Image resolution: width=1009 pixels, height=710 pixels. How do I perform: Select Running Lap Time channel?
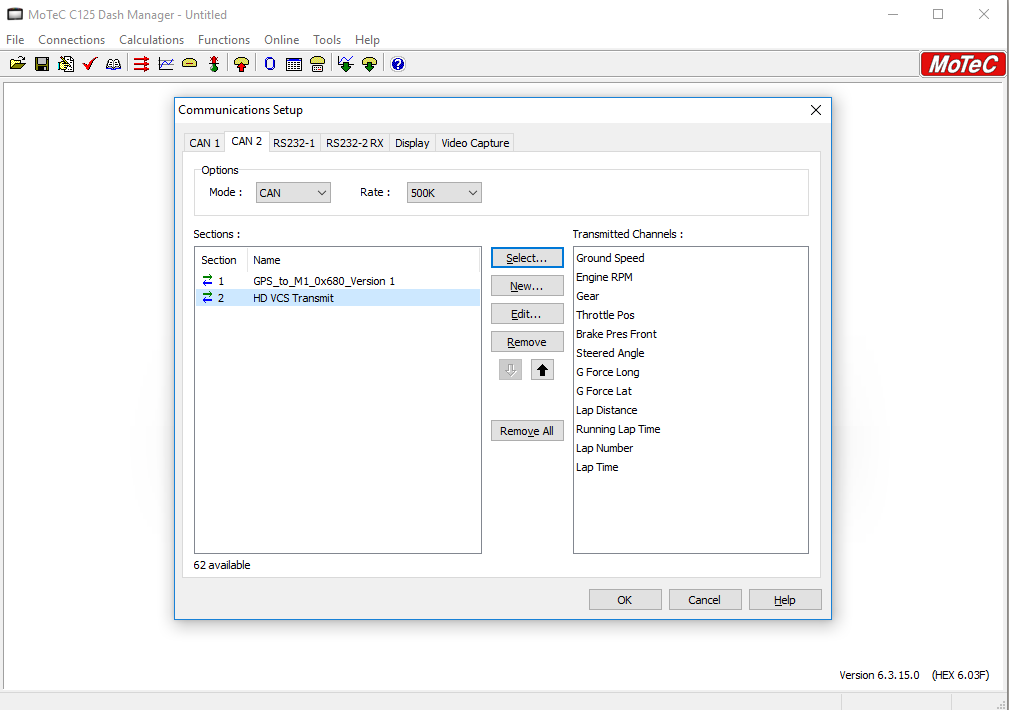tap(618, 429)
